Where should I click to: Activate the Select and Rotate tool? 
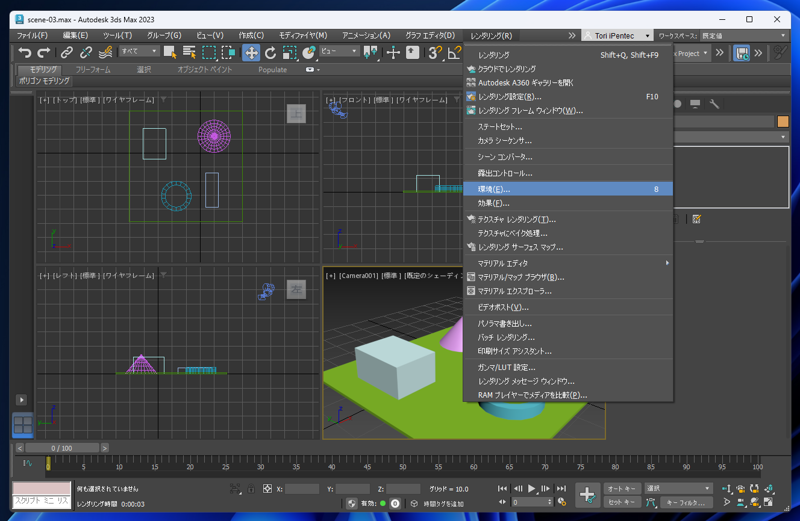[270, 53]
